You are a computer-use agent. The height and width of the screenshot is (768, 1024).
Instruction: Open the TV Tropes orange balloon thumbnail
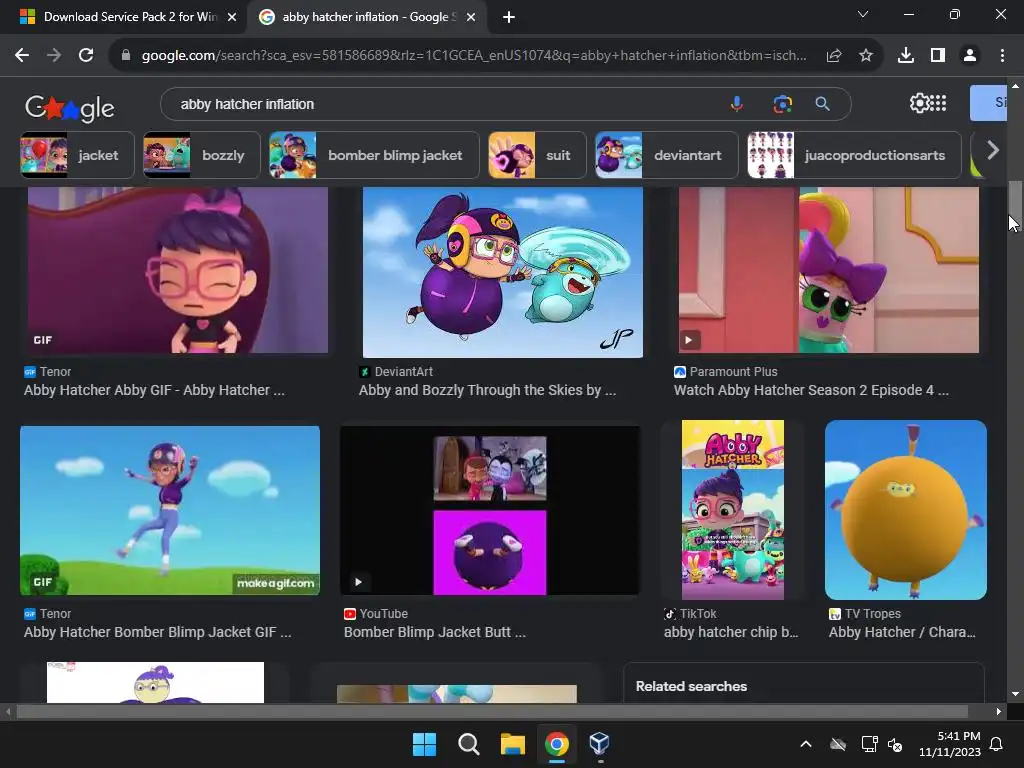906,510
